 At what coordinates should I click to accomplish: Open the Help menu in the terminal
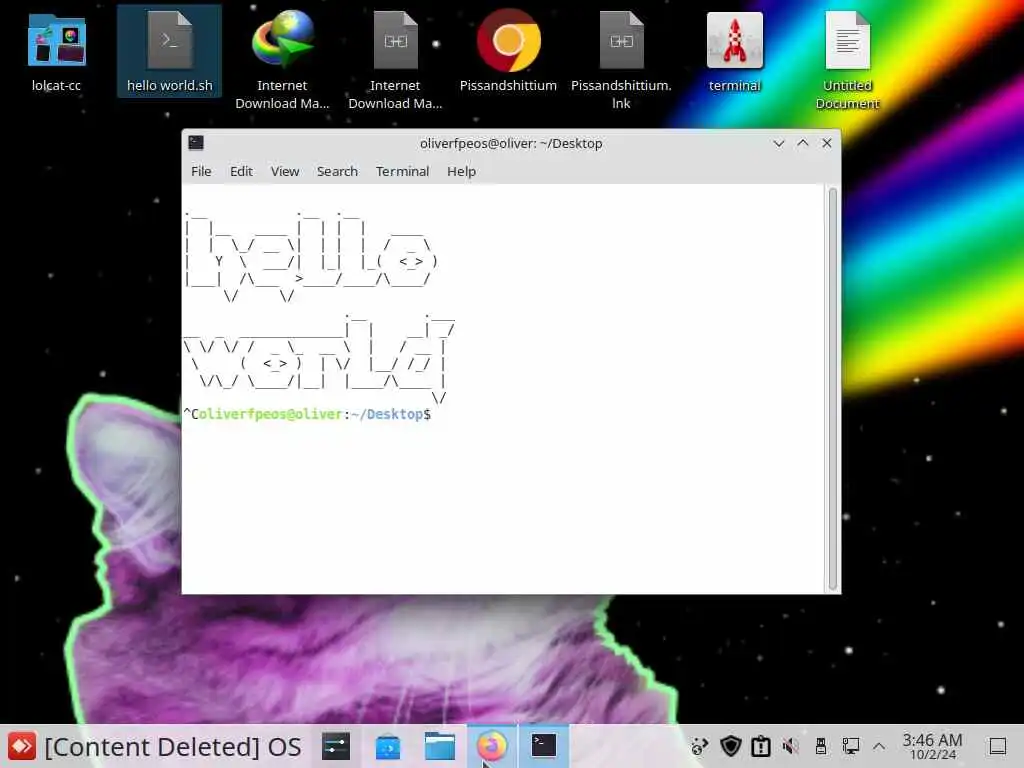click(x=461, y=171)
